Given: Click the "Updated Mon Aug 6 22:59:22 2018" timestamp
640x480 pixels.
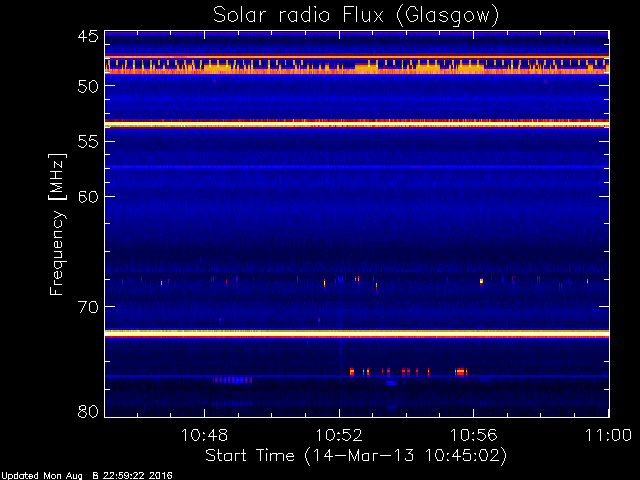Looking at the screenshot, I should (86, 476).
